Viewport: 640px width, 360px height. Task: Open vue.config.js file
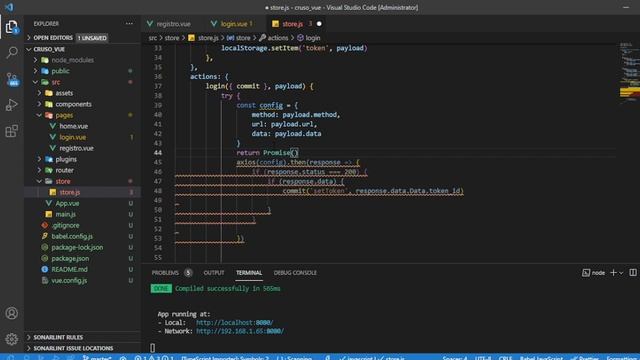click(x=69, y=280)
